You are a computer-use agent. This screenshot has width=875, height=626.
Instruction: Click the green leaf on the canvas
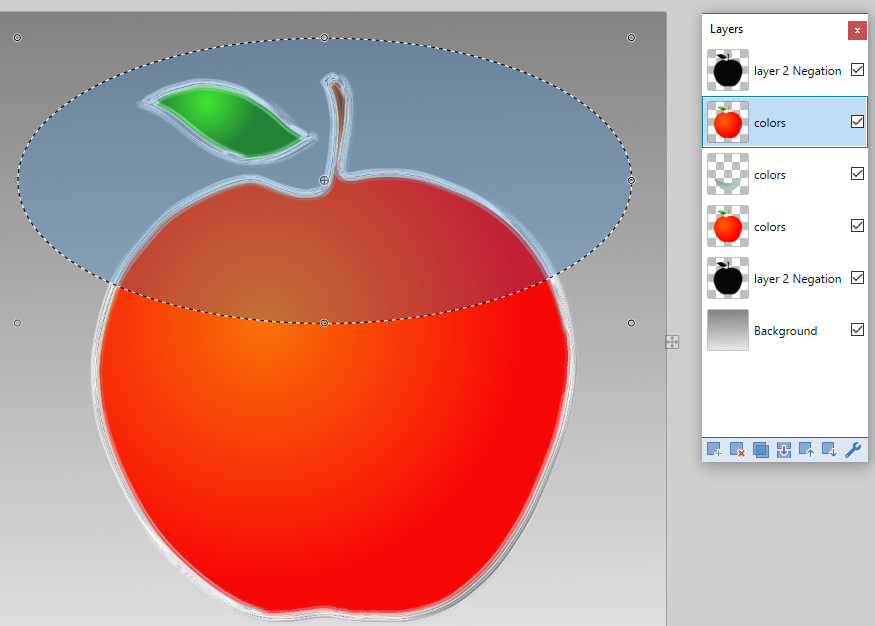point(229,120)
